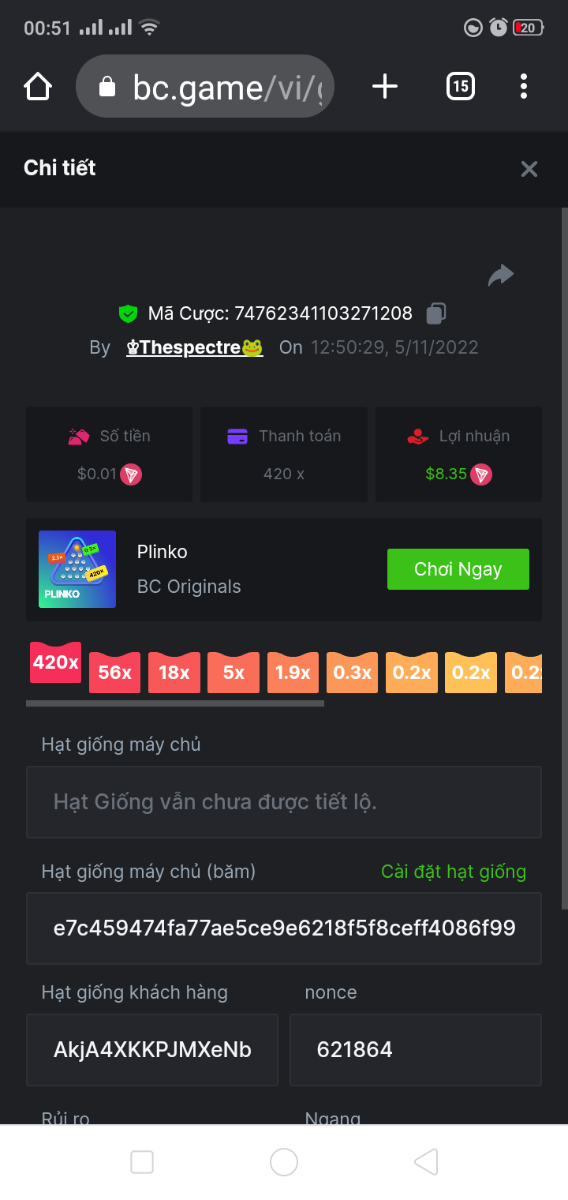Open the tab switcher showing 15
568x1200 pixels.
pyautogui.click(x=459, y=87)
